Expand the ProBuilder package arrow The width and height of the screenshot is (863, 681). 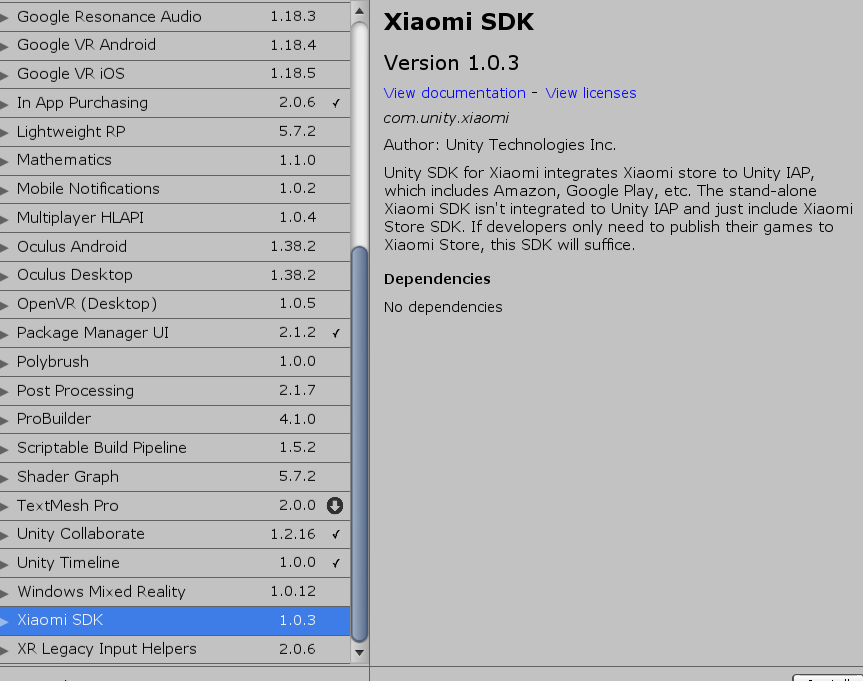pos(4,420)
